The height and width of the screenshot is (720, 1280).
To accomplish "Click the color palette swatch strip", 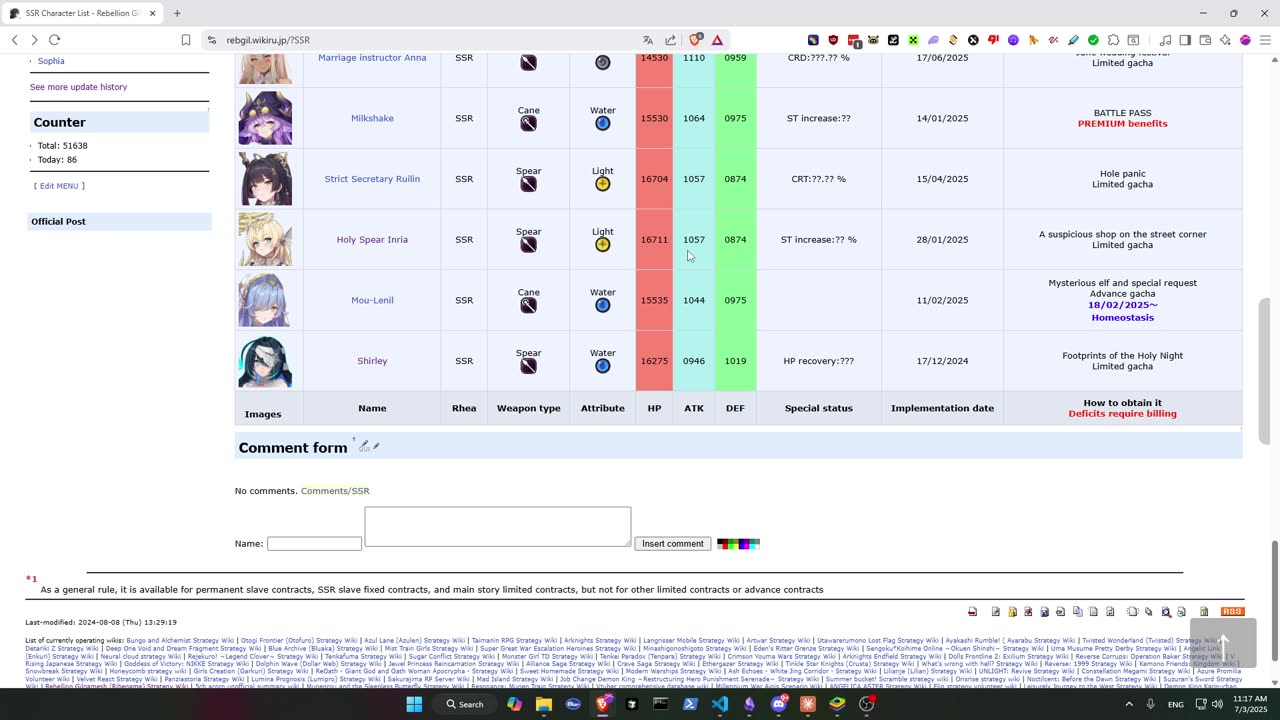I will pos(738,544).
